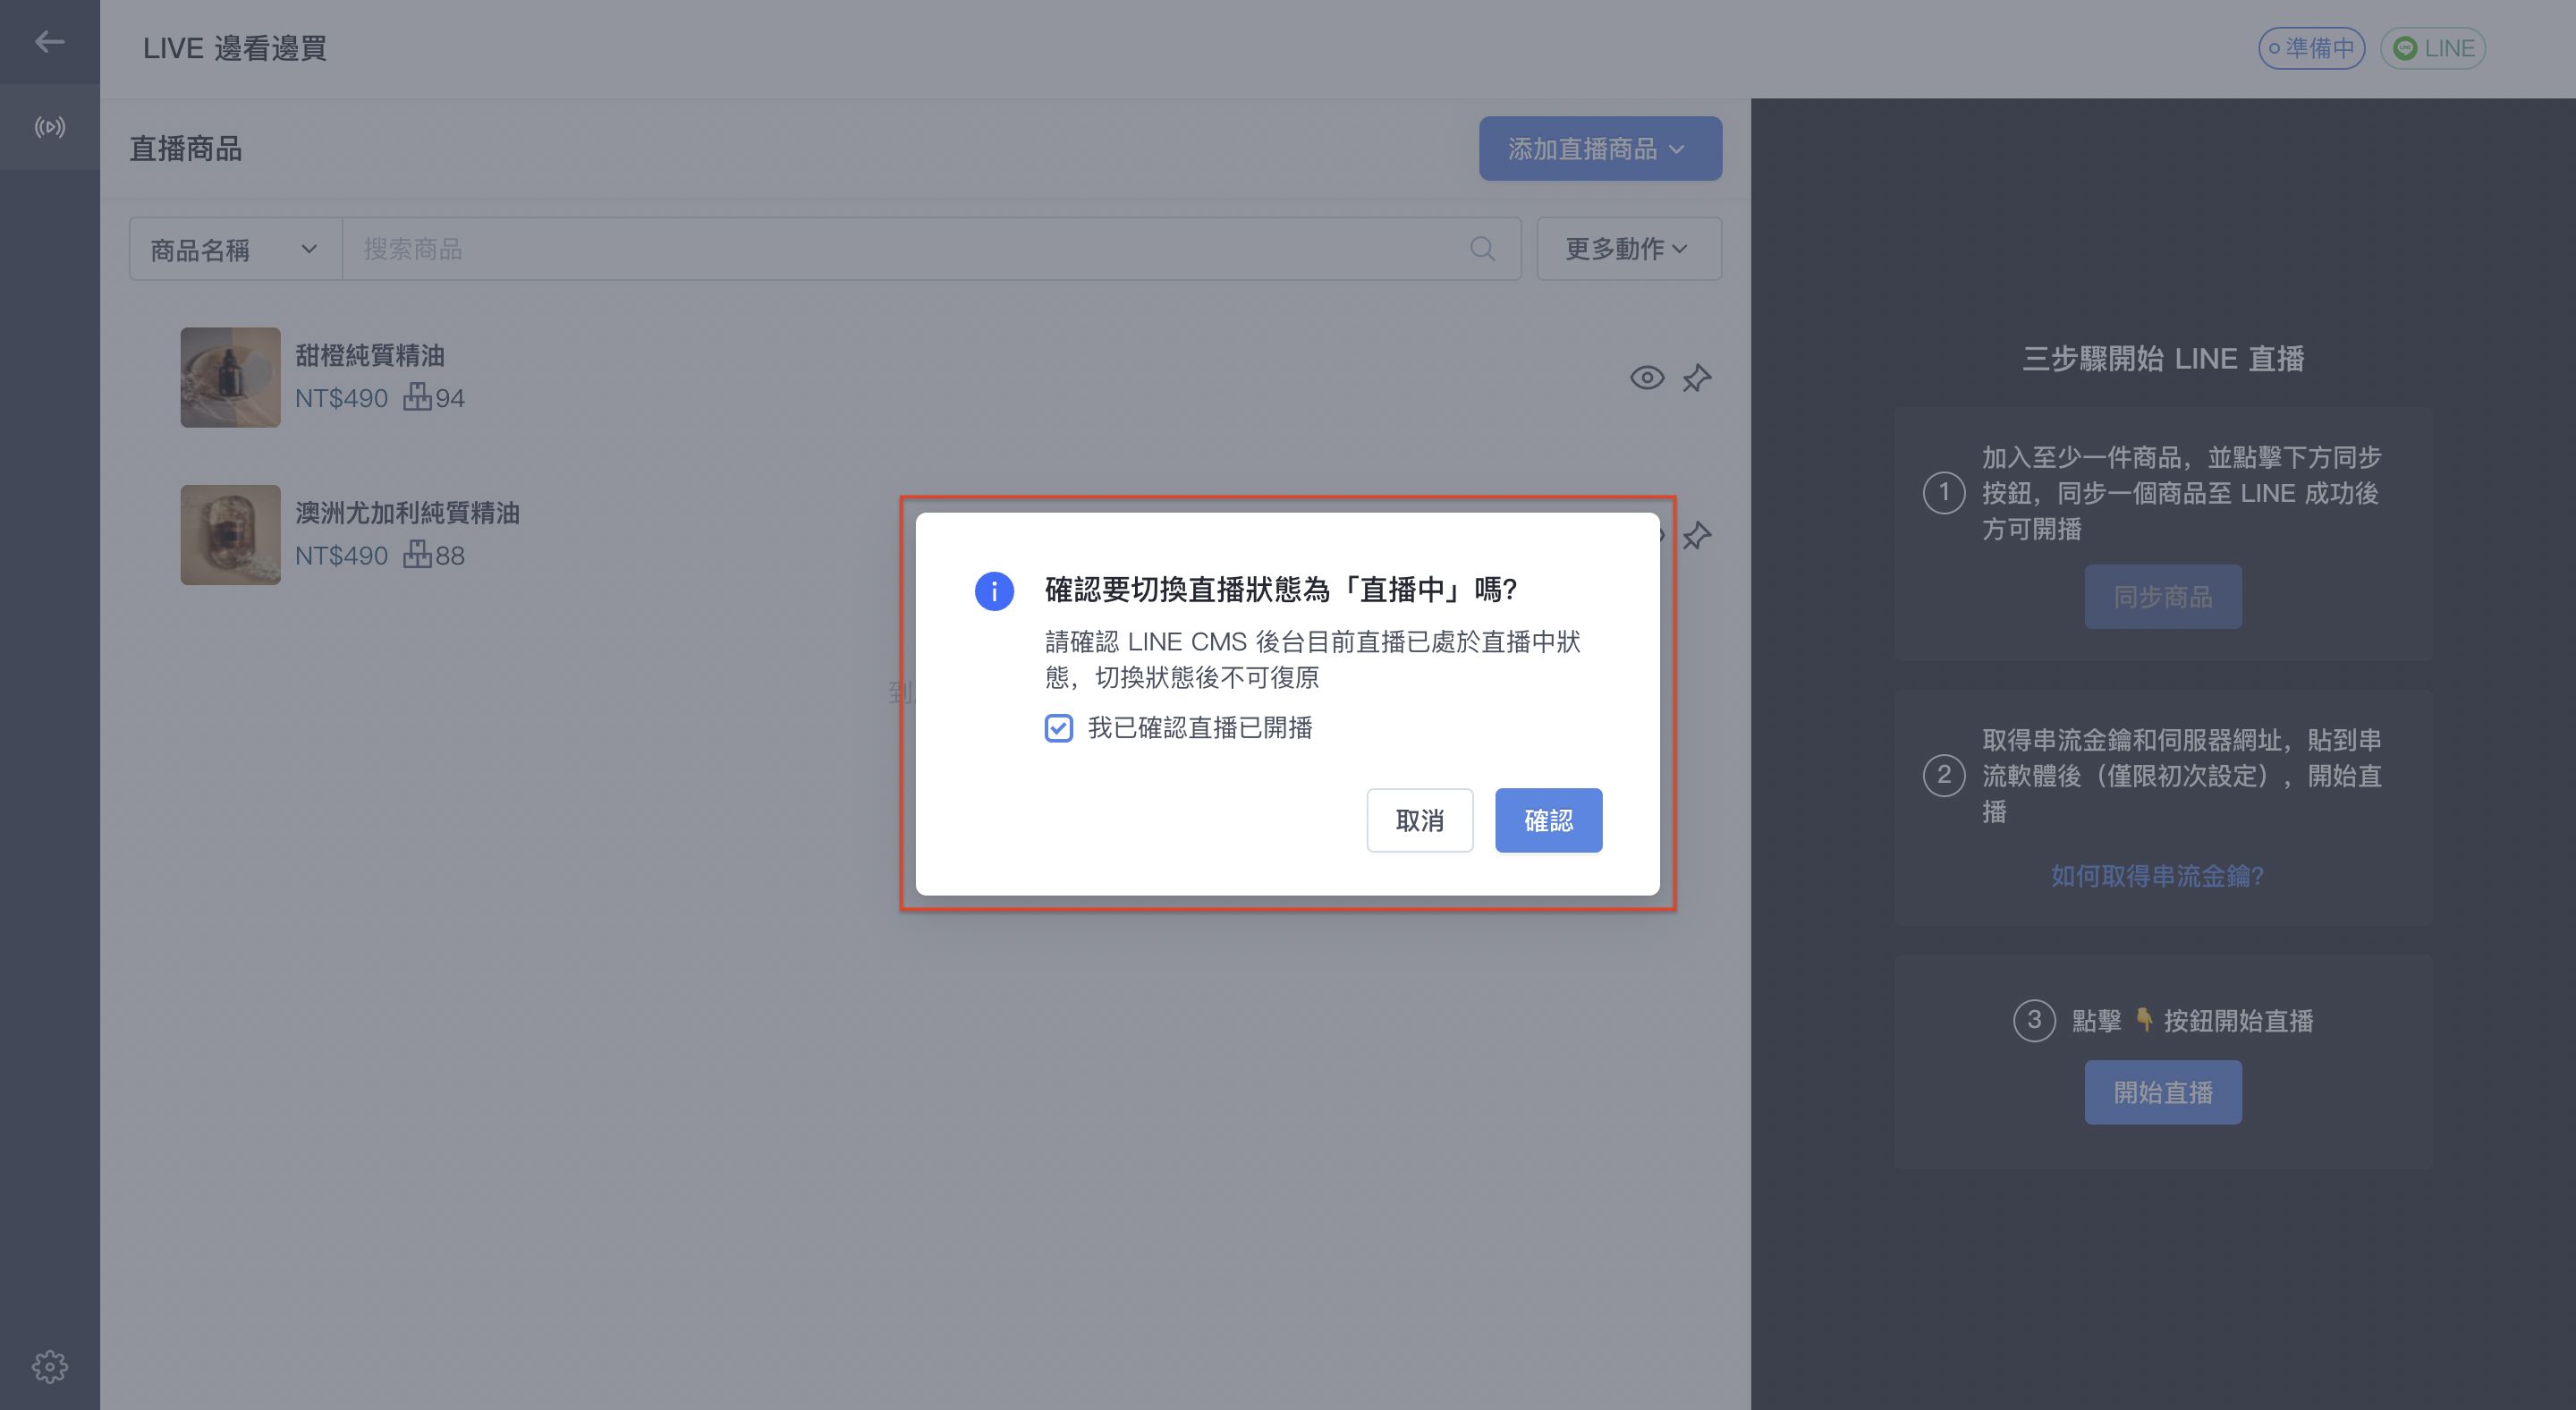Open 如何取得串流金鑰? link
The image size is (2576, 1410).
[x=2157, y=876]
